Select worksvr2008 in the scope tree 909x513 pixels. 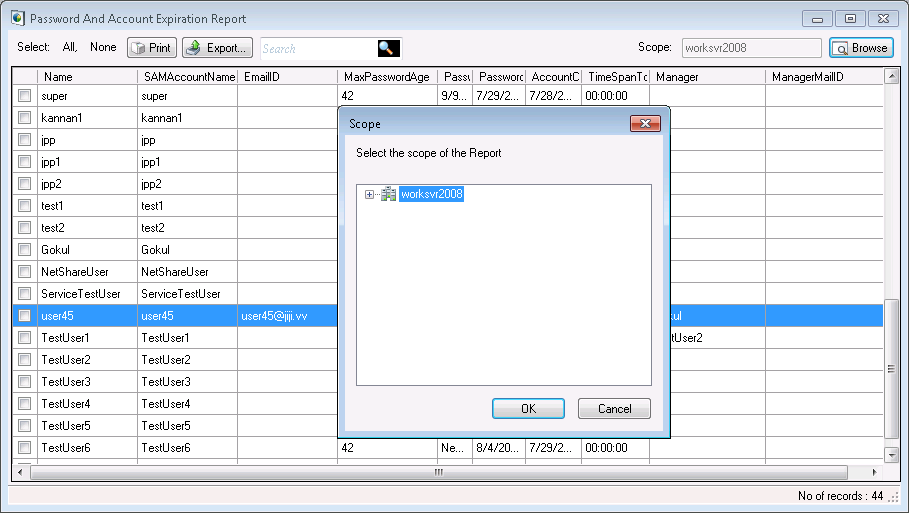(431, 194)
